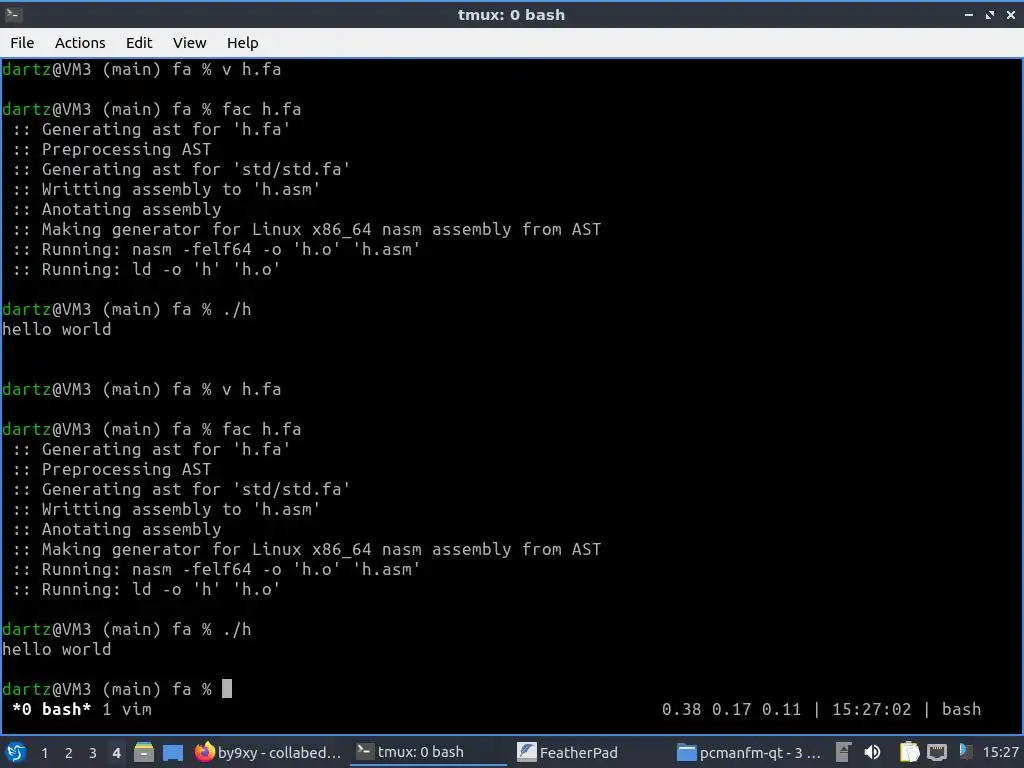Click the first 'v h.fa' command line

142,69
